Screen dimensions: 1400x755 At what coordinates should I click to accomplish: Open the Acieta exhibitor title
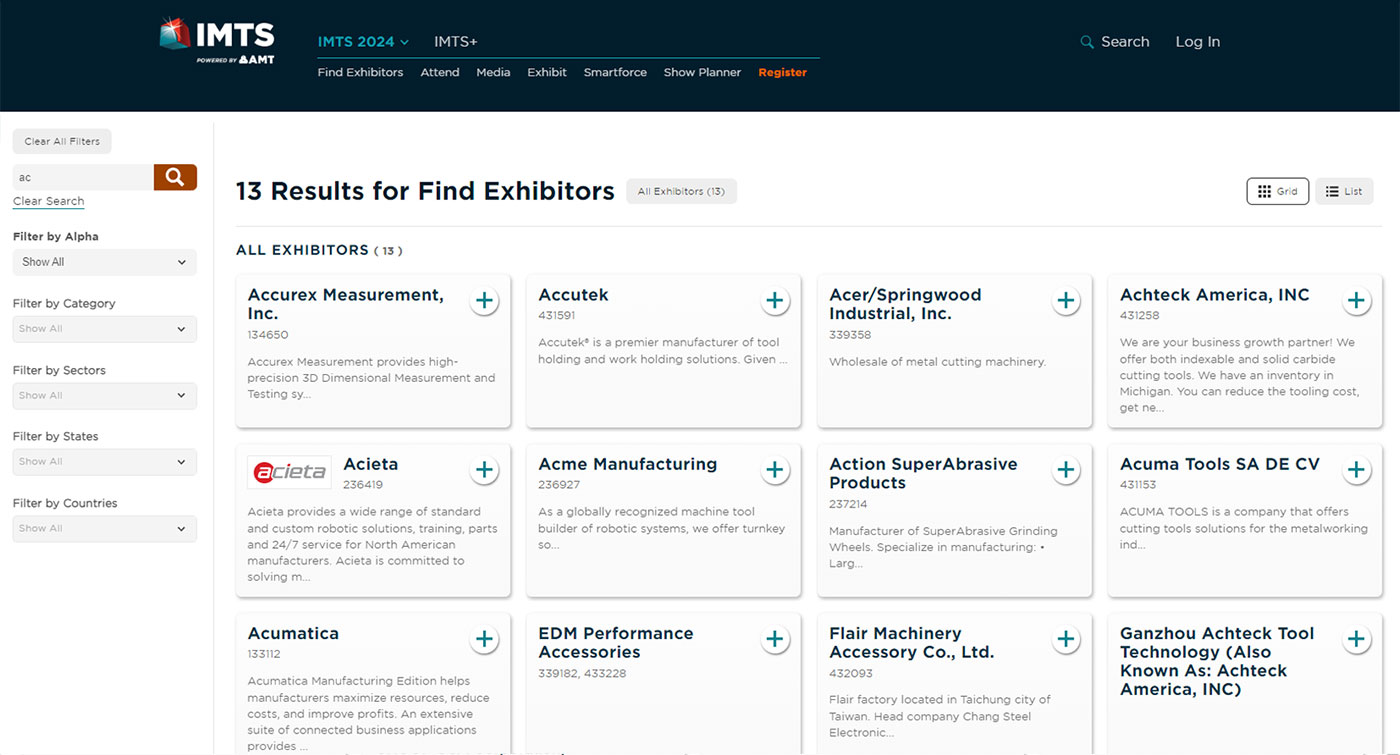tap(370, 464)
